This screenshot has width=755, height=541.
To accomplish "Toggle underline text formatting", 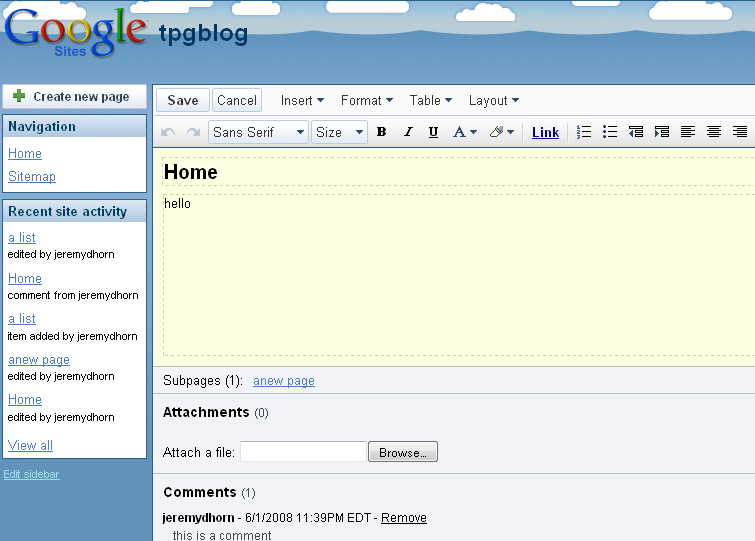I will (x=433, y=132).
